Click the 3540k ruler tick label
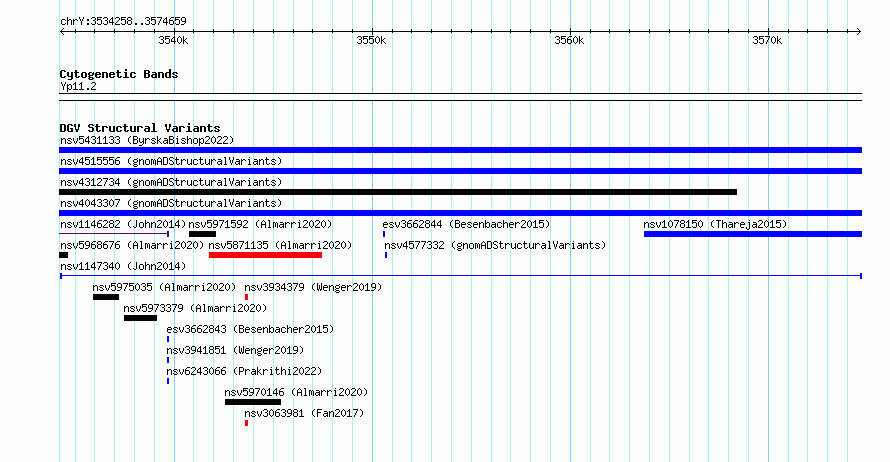The height and width of the screenshot is (462, 890). pyautogui.click(x=173, y=40)
